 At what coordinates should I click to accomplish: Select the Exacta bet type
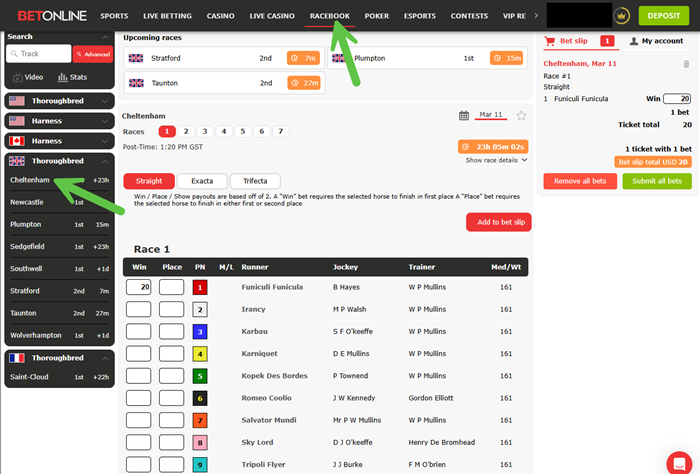point(201,181)
